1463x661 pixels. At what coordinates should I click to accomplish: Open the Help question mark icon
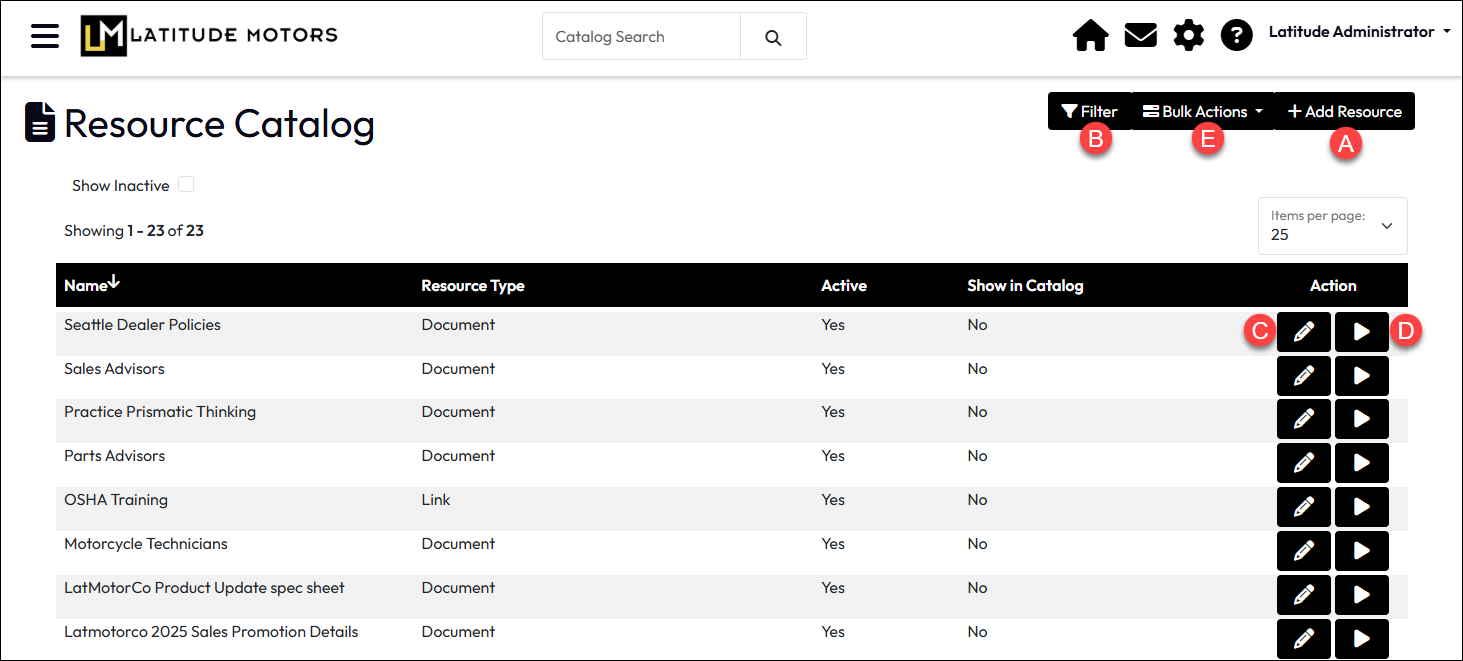click(1237, 37)
